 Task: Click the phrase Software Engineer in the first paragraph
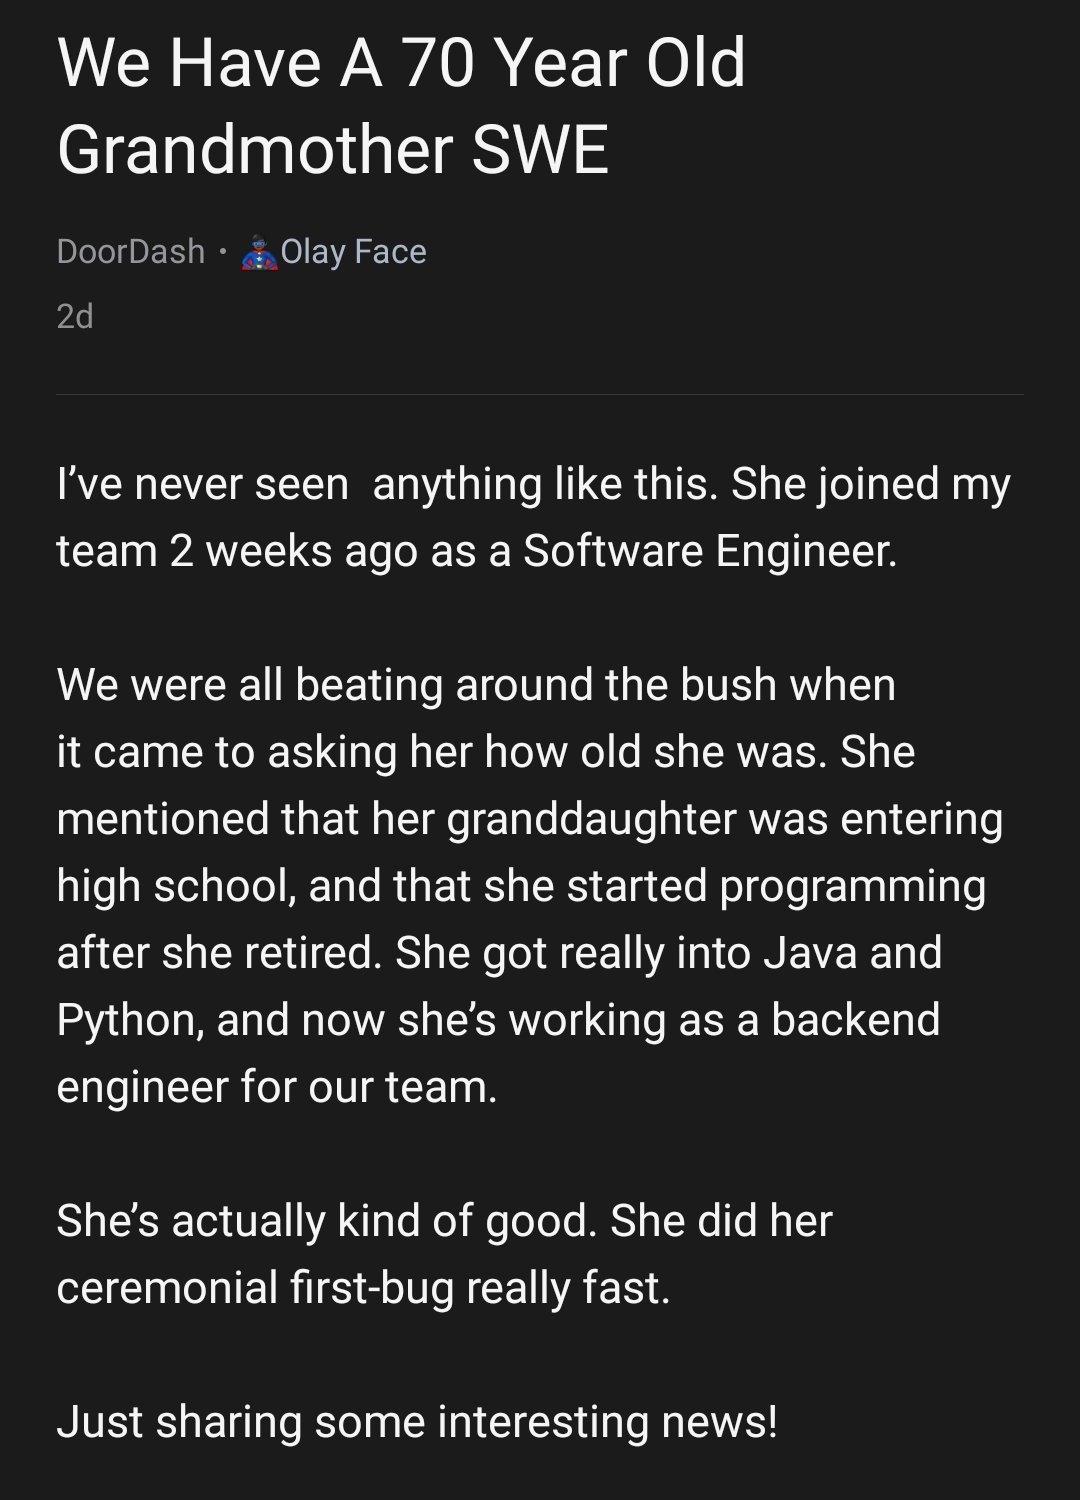[709, 551]
